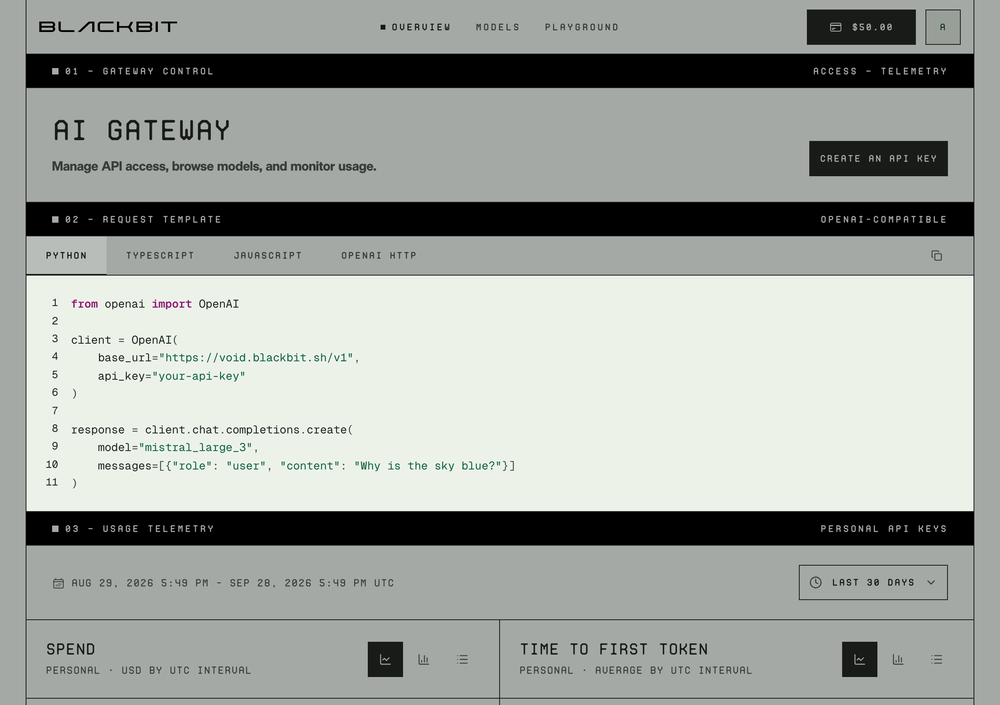Show Time to First Token list view
This screenshot has width=1000, height=705.
(936, 660)
